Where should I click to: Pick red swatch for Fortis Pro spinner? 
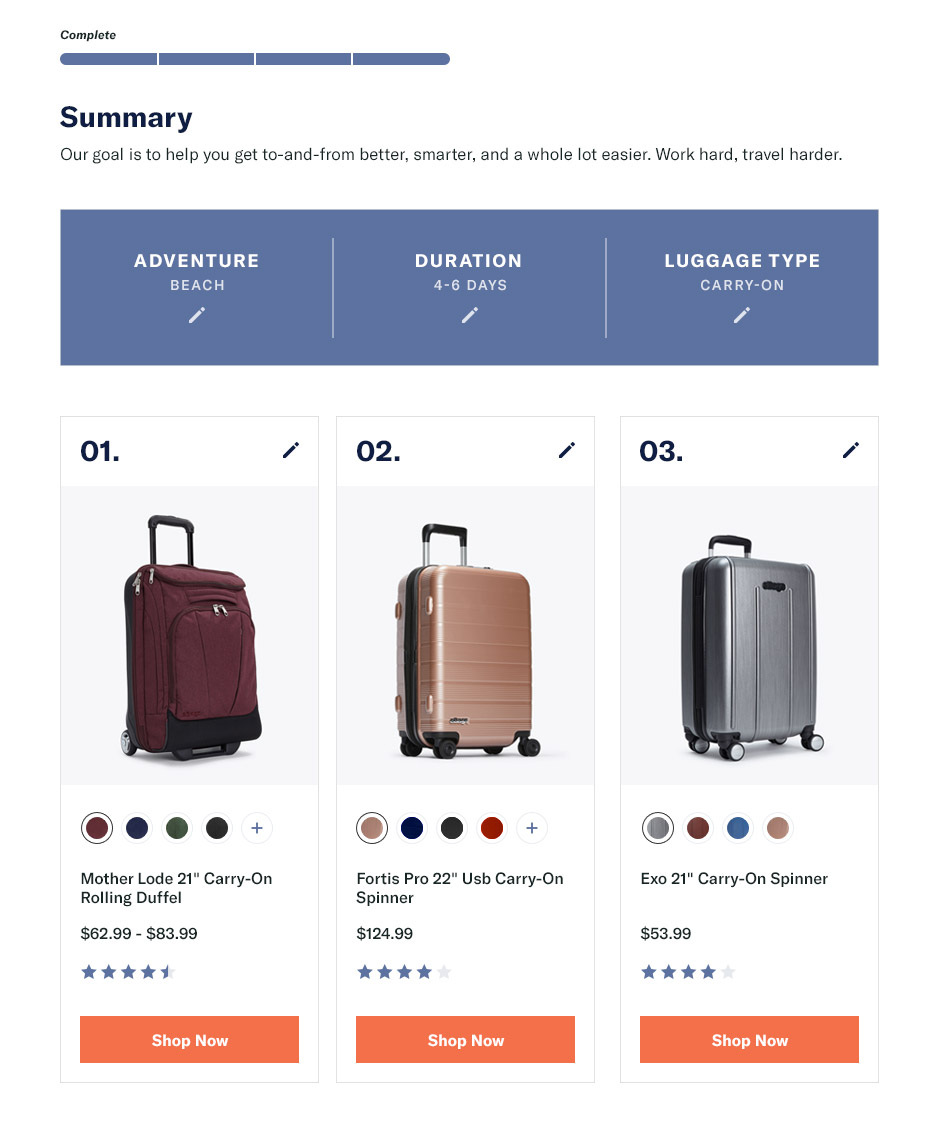(x=492, y=828)
